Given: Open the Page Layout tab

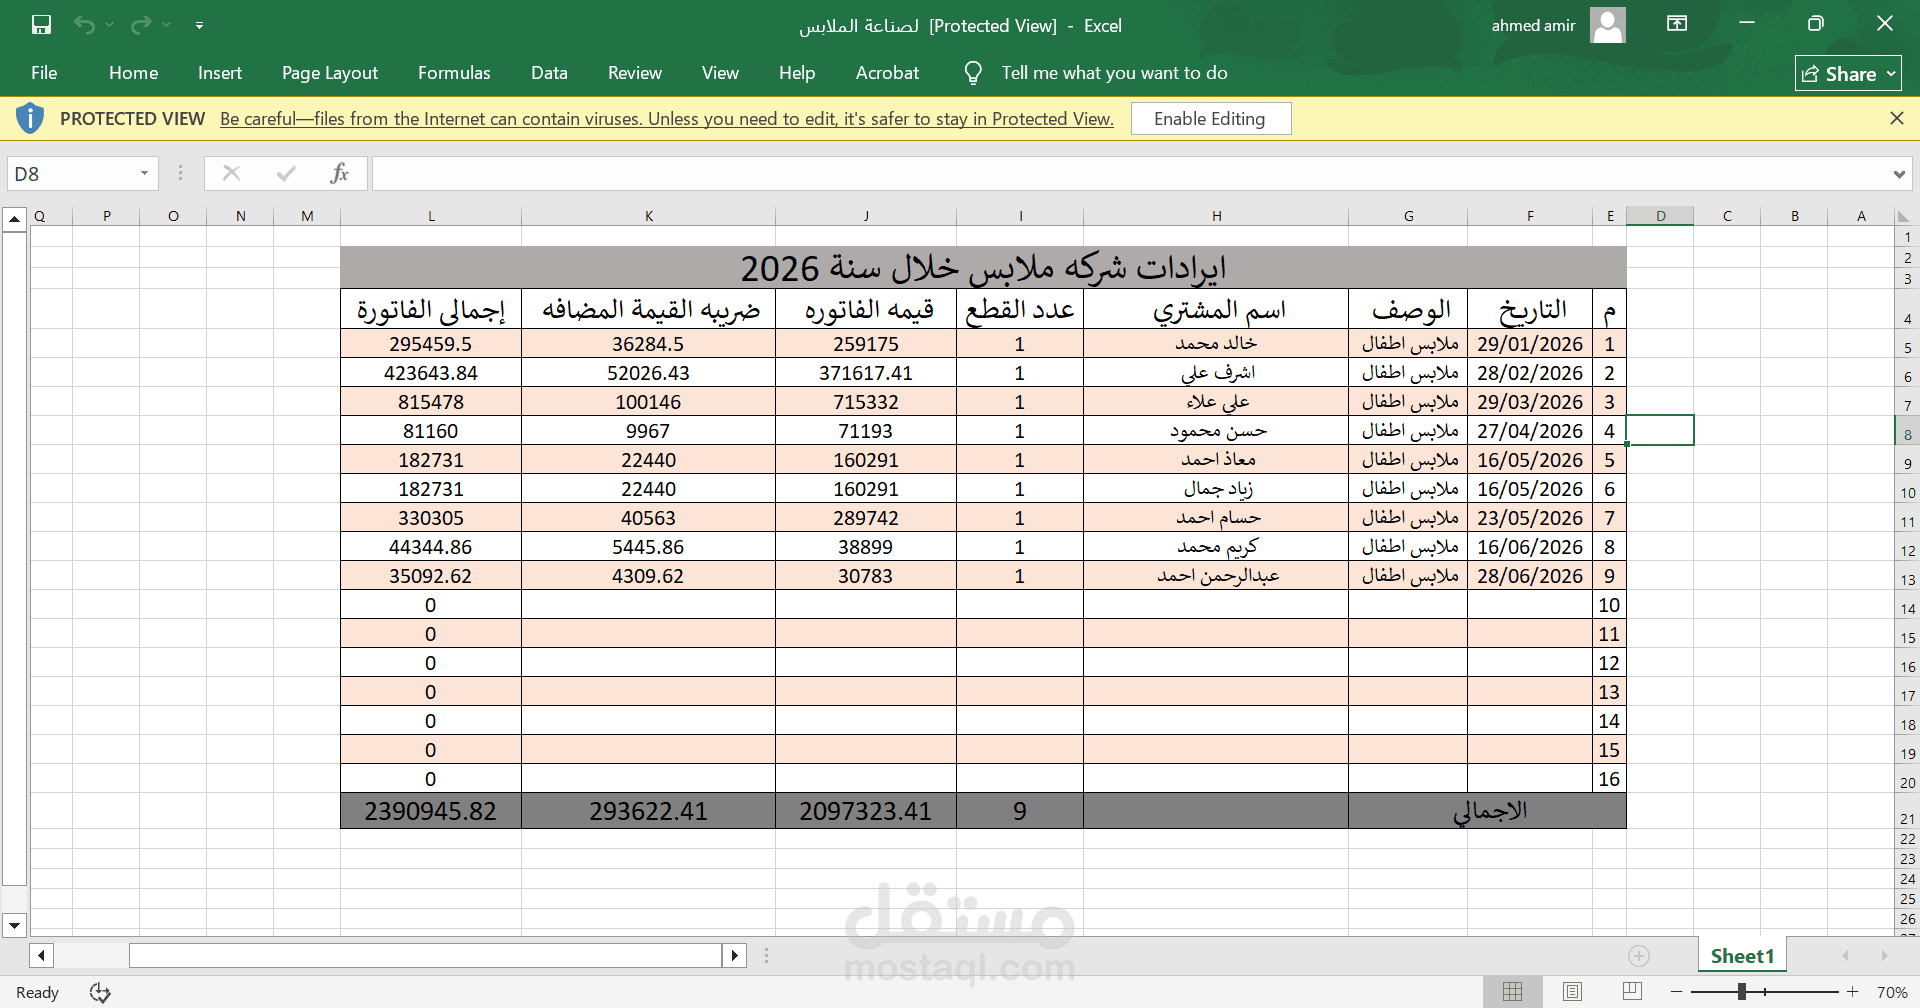Looking at the screenshot, I should click(x=330, y=73).
